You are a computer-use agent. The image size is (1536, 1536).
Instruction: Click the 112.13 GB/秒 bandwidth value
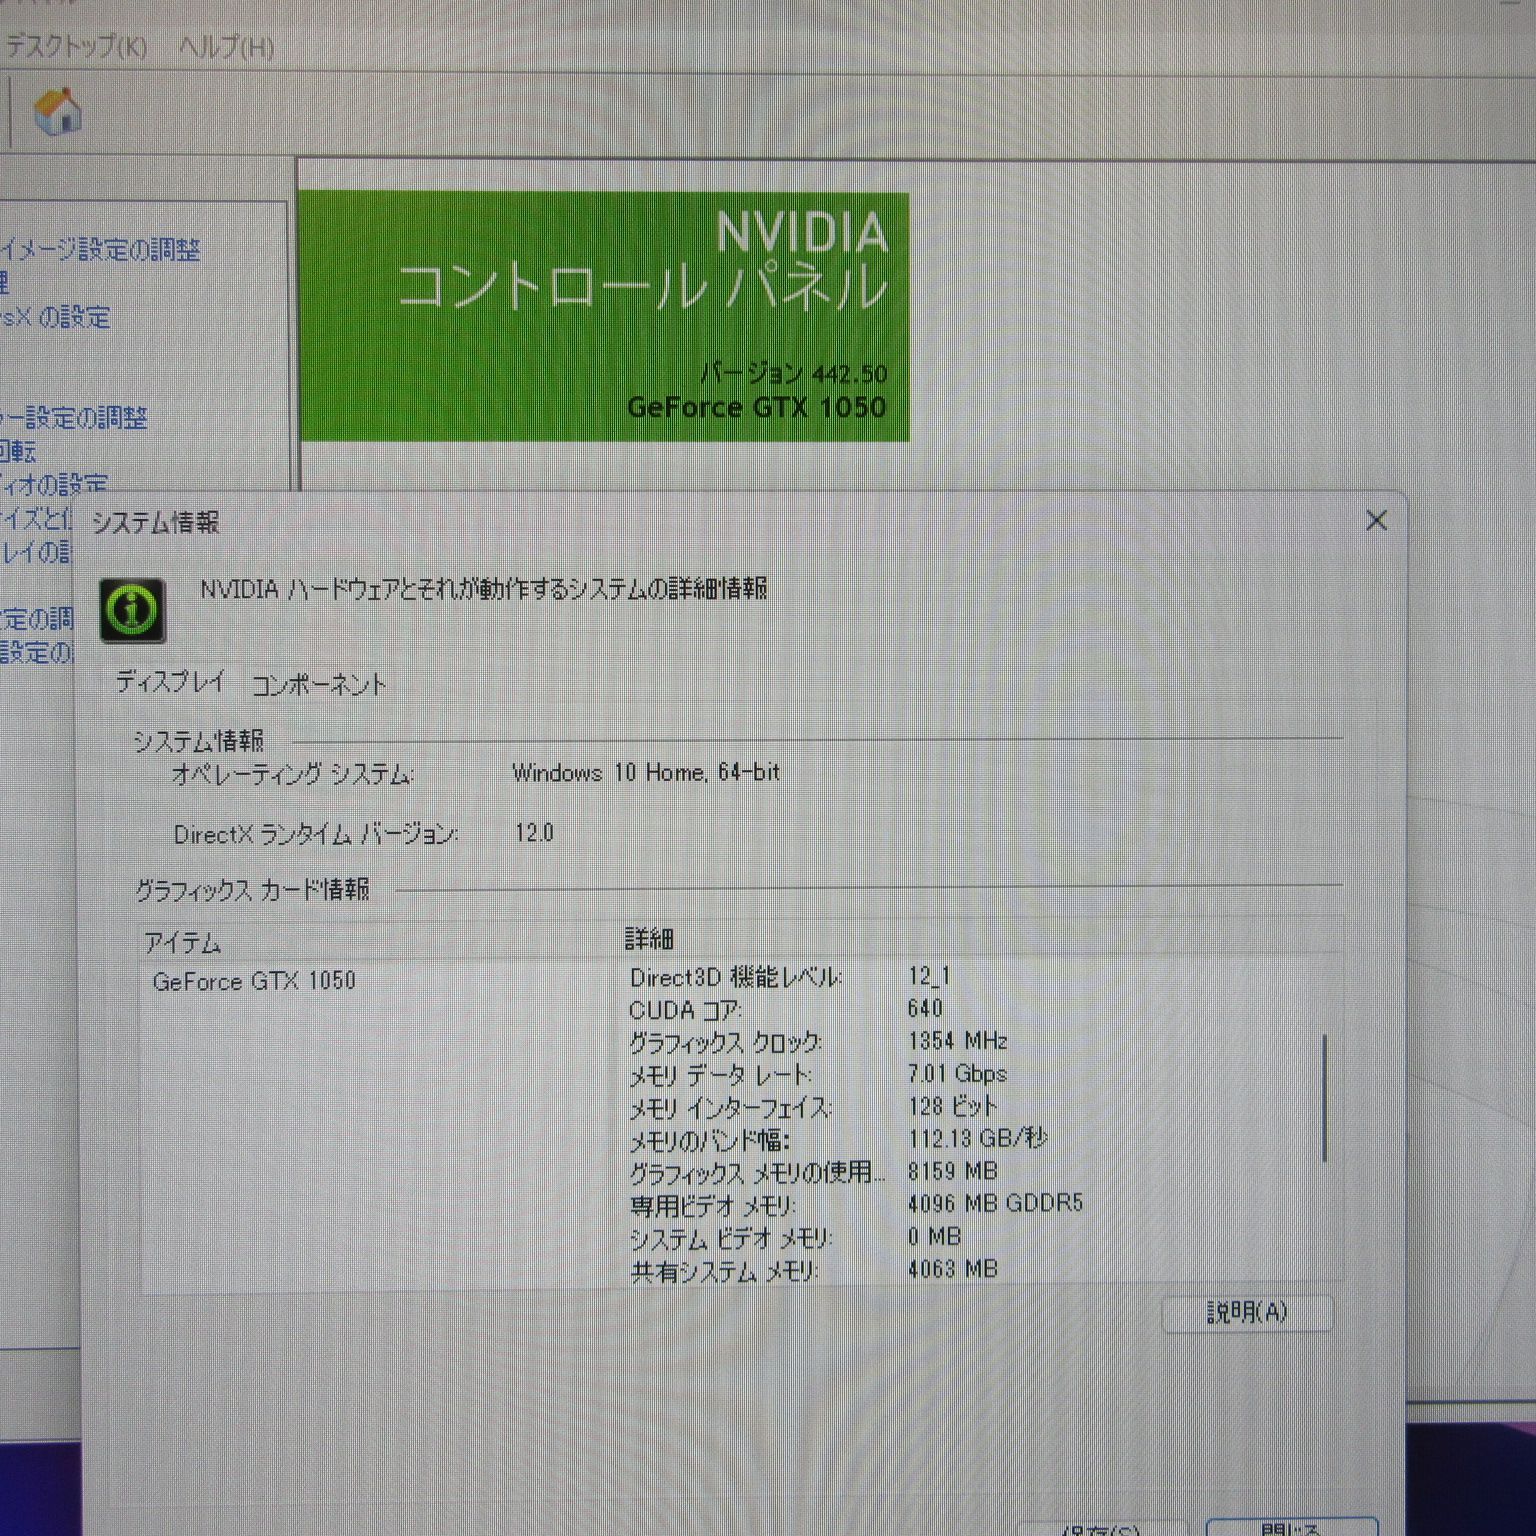coord(977,1138)
